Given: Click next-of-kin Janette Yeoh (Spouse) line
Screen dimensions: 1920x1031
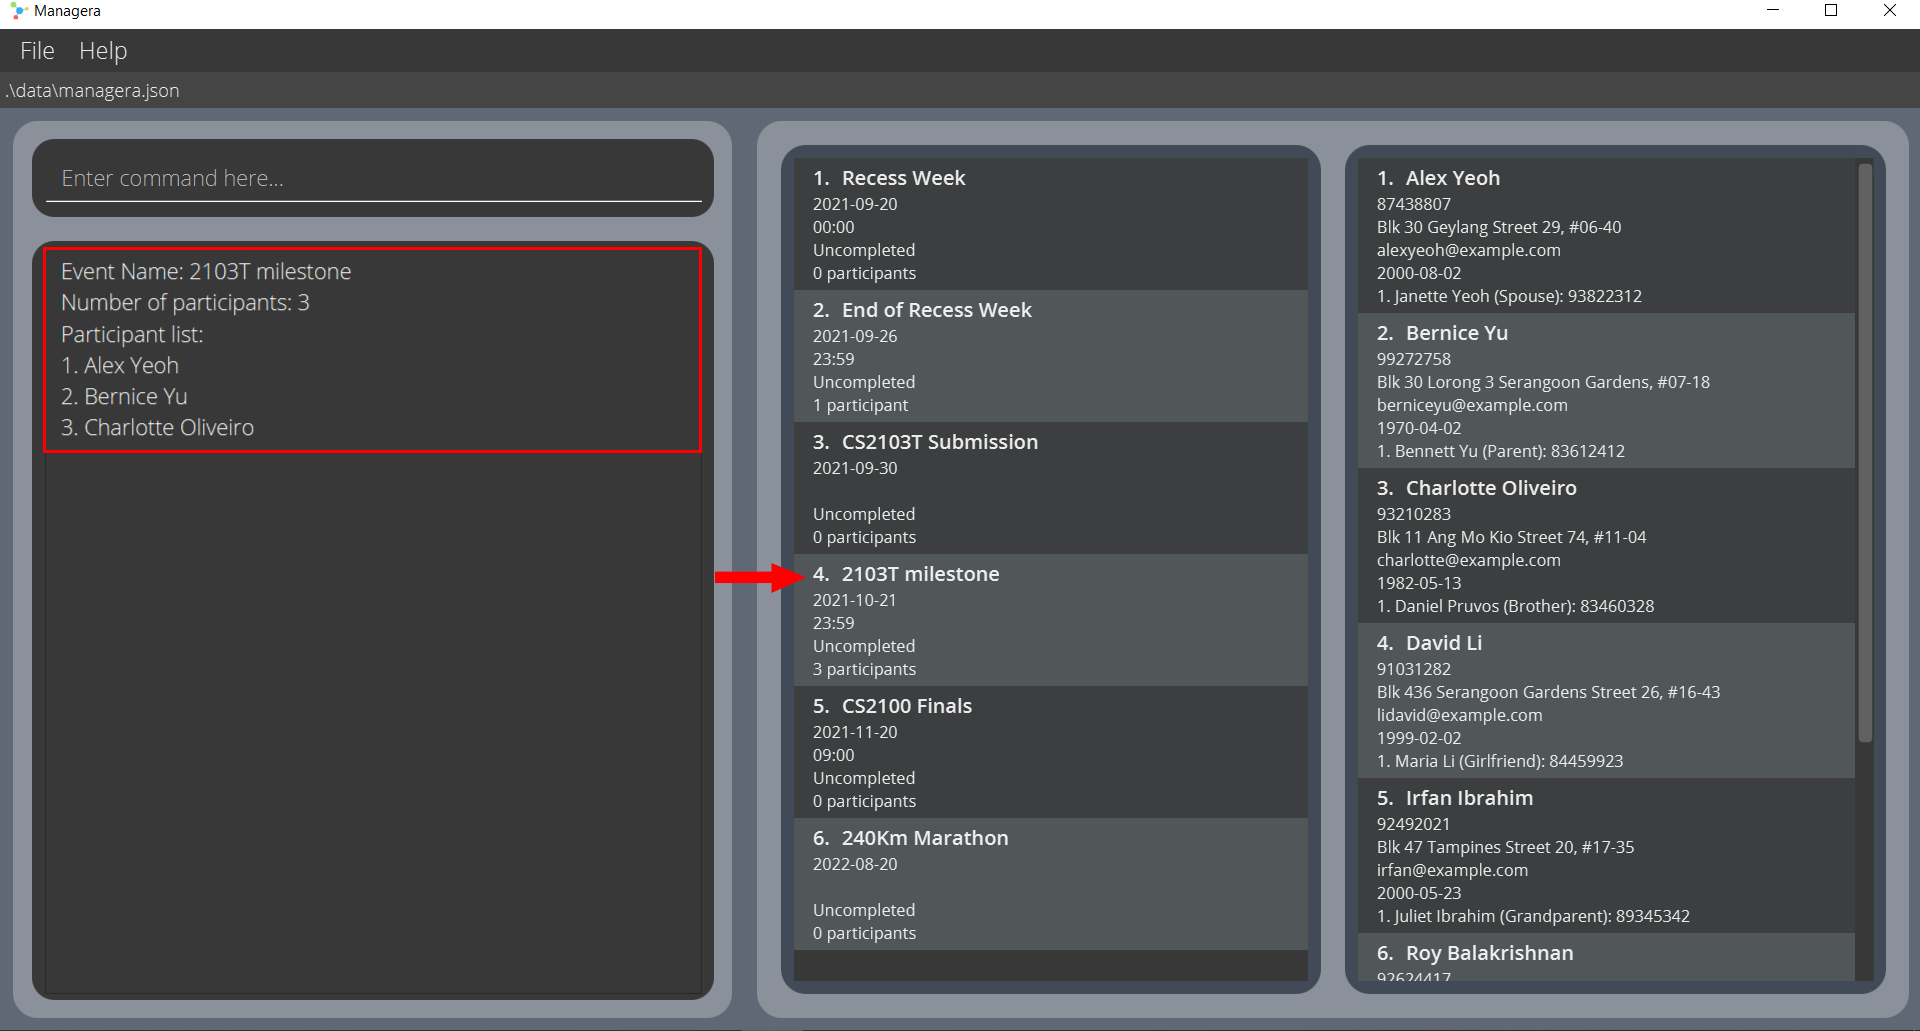Looking at the screenshot, I should [1509, 296].
